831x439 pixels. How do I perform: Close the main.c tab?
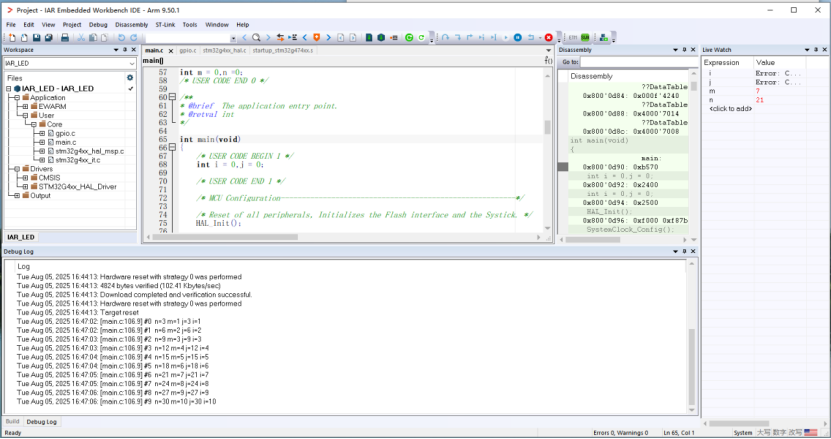tap(171, 51)
